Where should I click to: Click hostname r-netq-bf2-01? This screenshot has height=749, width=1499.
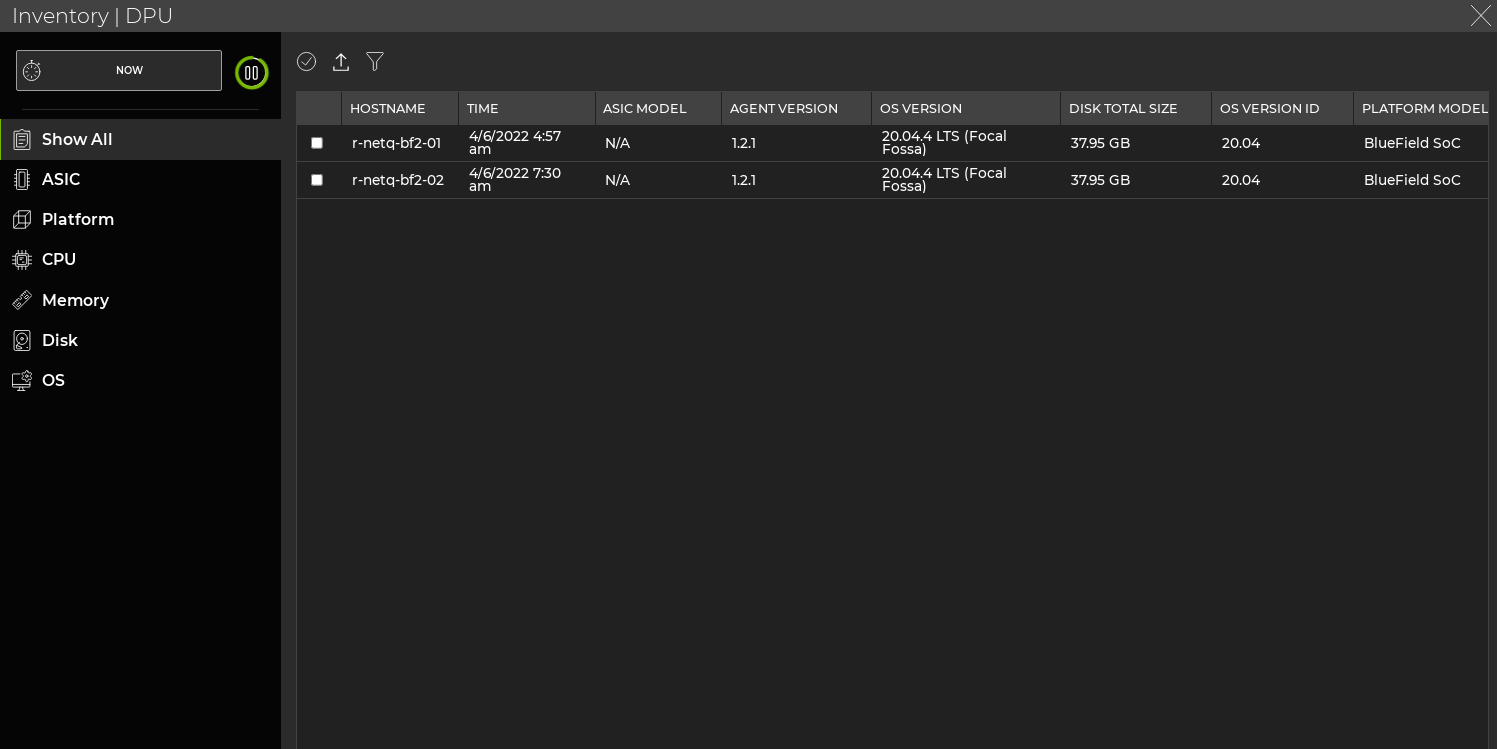(x=396, y=143)
